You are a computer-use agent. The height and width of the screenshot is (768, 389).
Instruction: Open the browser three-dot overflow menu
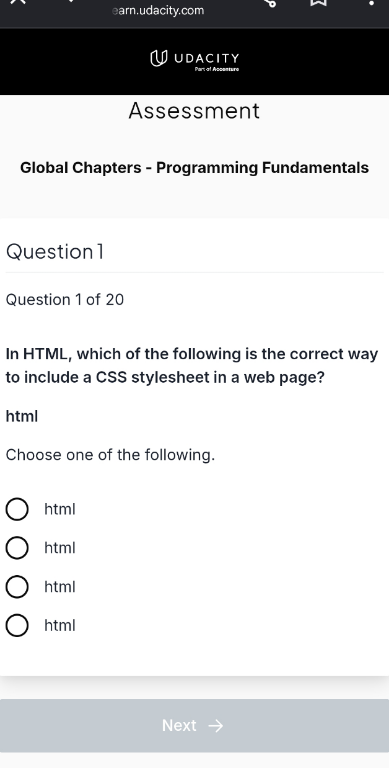pyautogui.click(x=372, y=2)
